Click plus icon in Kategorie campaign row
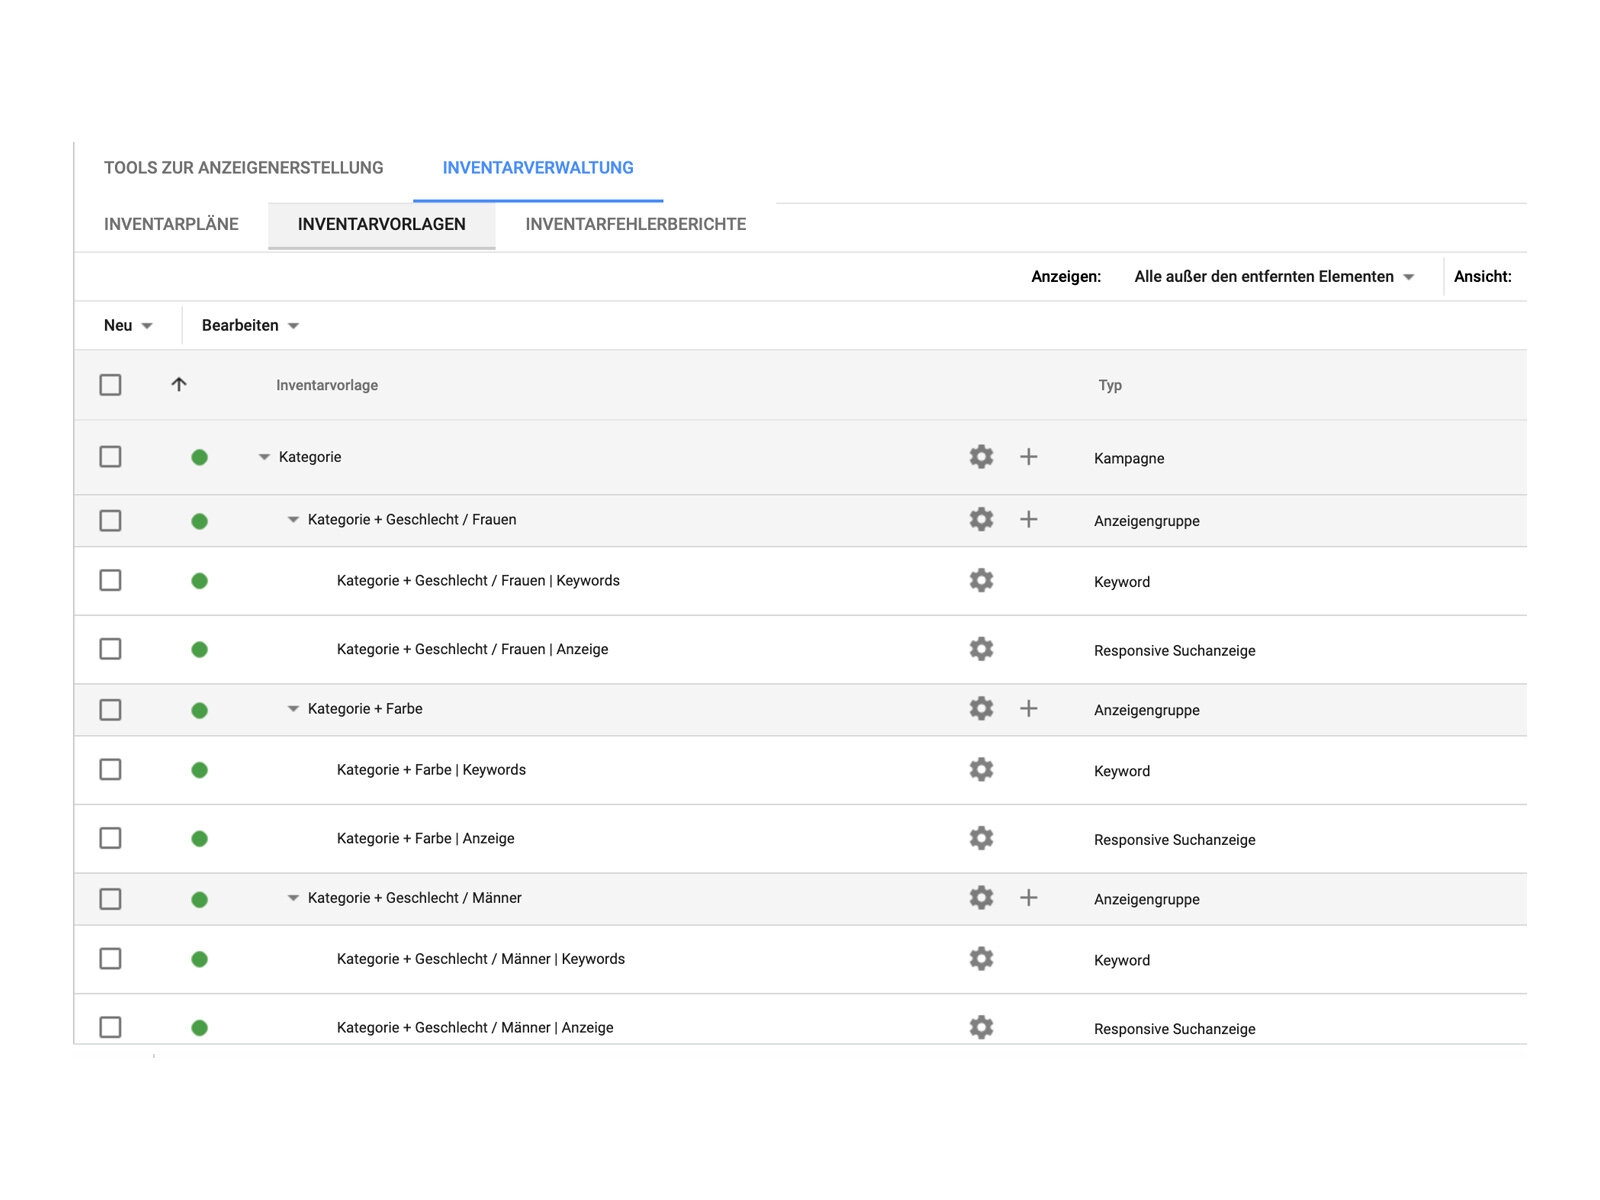1600x1200 pixels. pyautogui.click(x=1028, y=457)
